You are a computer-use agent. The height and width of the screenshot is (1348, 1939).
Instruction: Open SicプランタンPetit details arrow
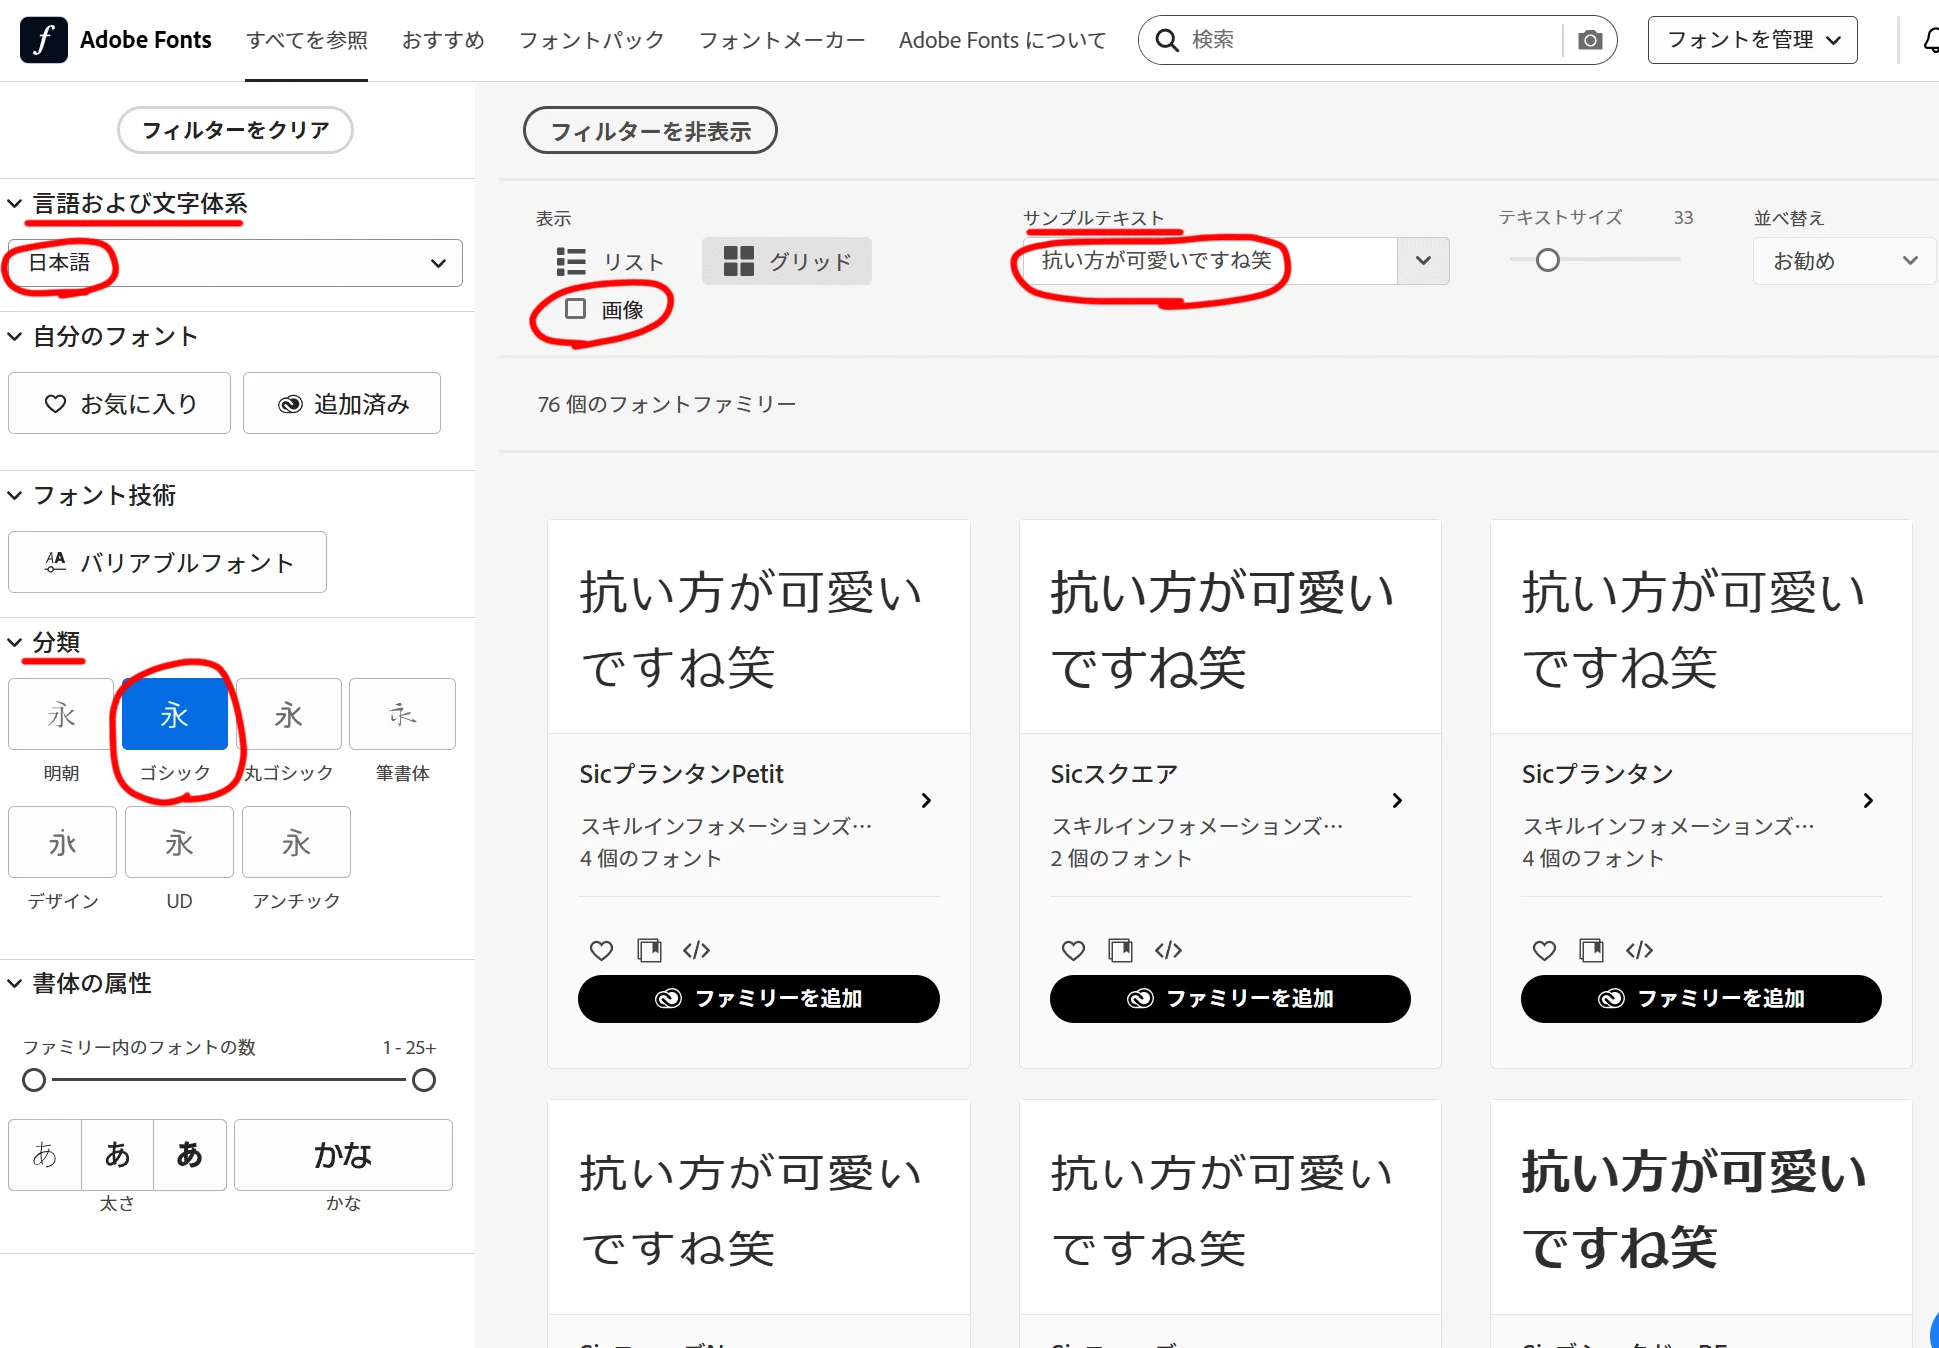926,801
